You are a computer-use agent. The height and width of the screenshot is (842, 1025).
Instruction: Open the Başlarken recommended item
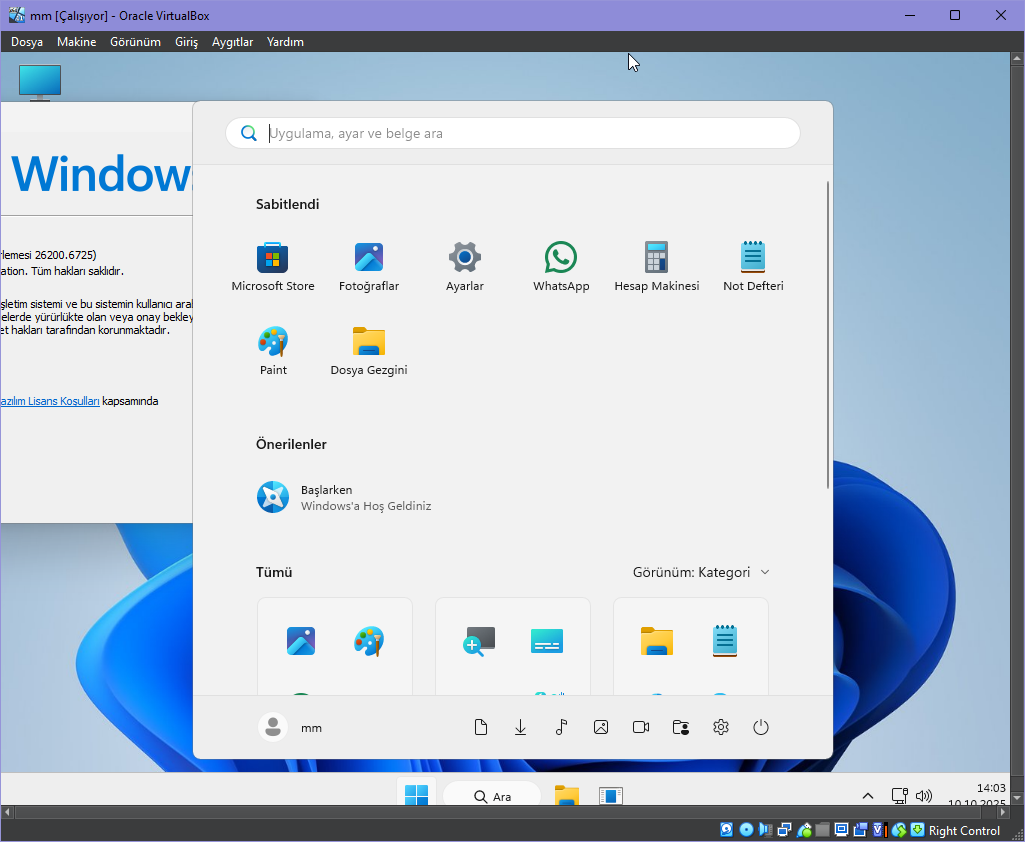[344, 497]
